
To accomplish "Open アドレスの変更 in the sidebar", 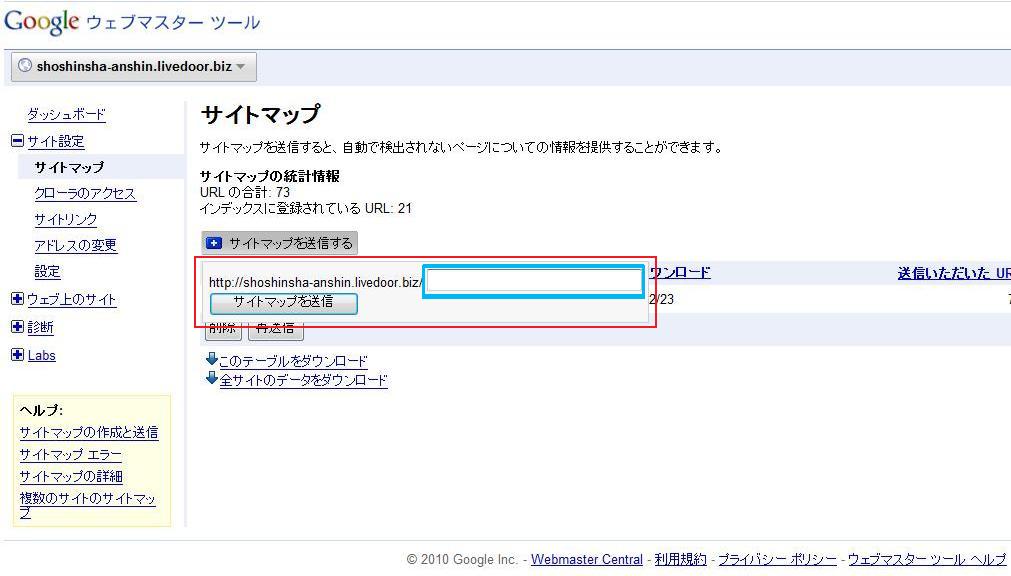I will pyautogui.click(x=75, y=245).
